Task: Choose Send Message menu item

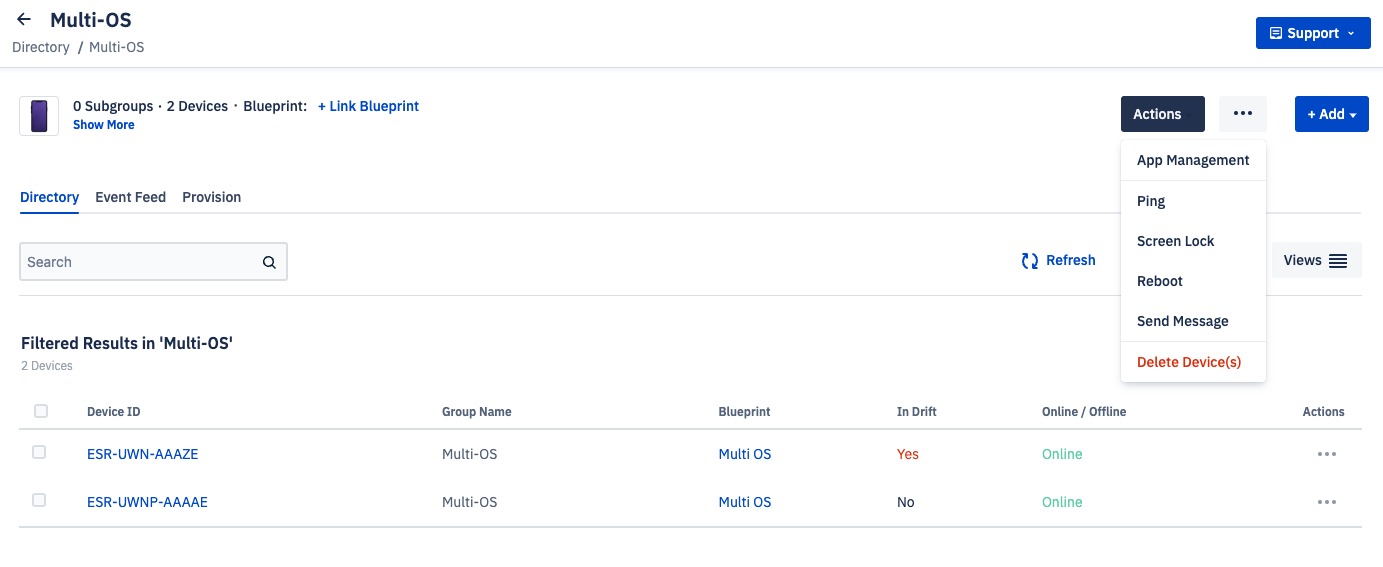Action: point(1193,321)
